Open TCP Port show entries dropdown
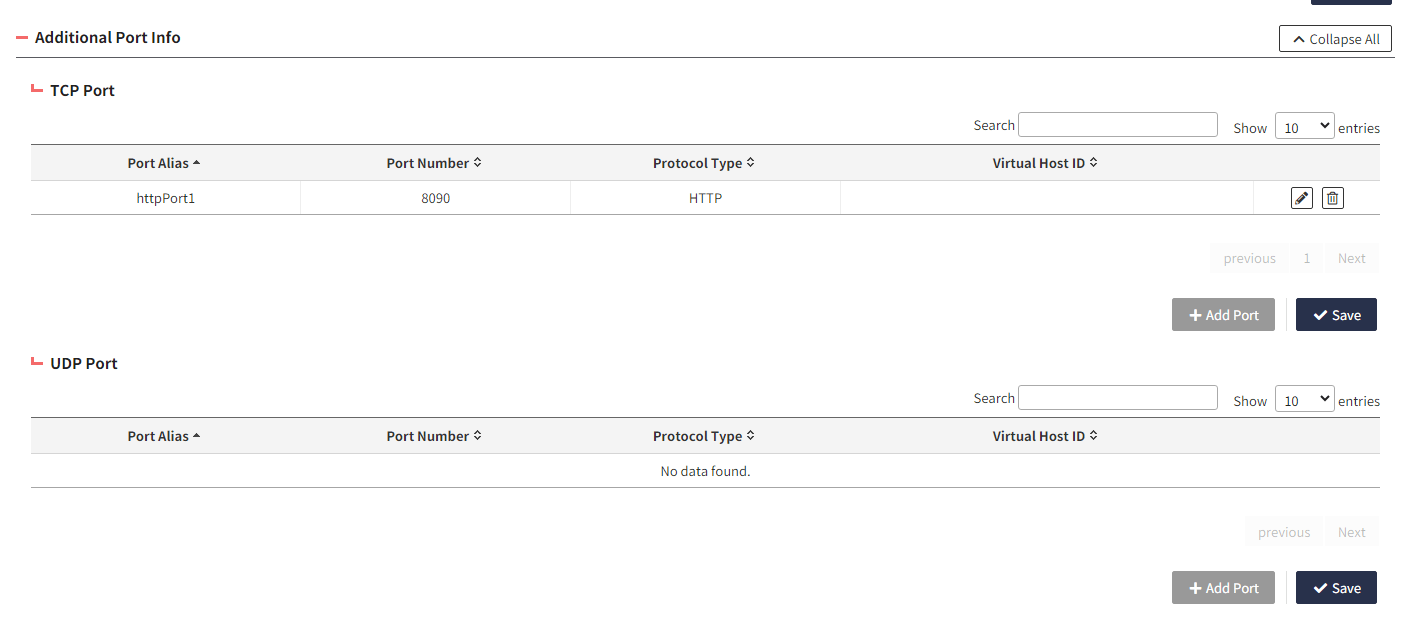 click(1304, 127)
